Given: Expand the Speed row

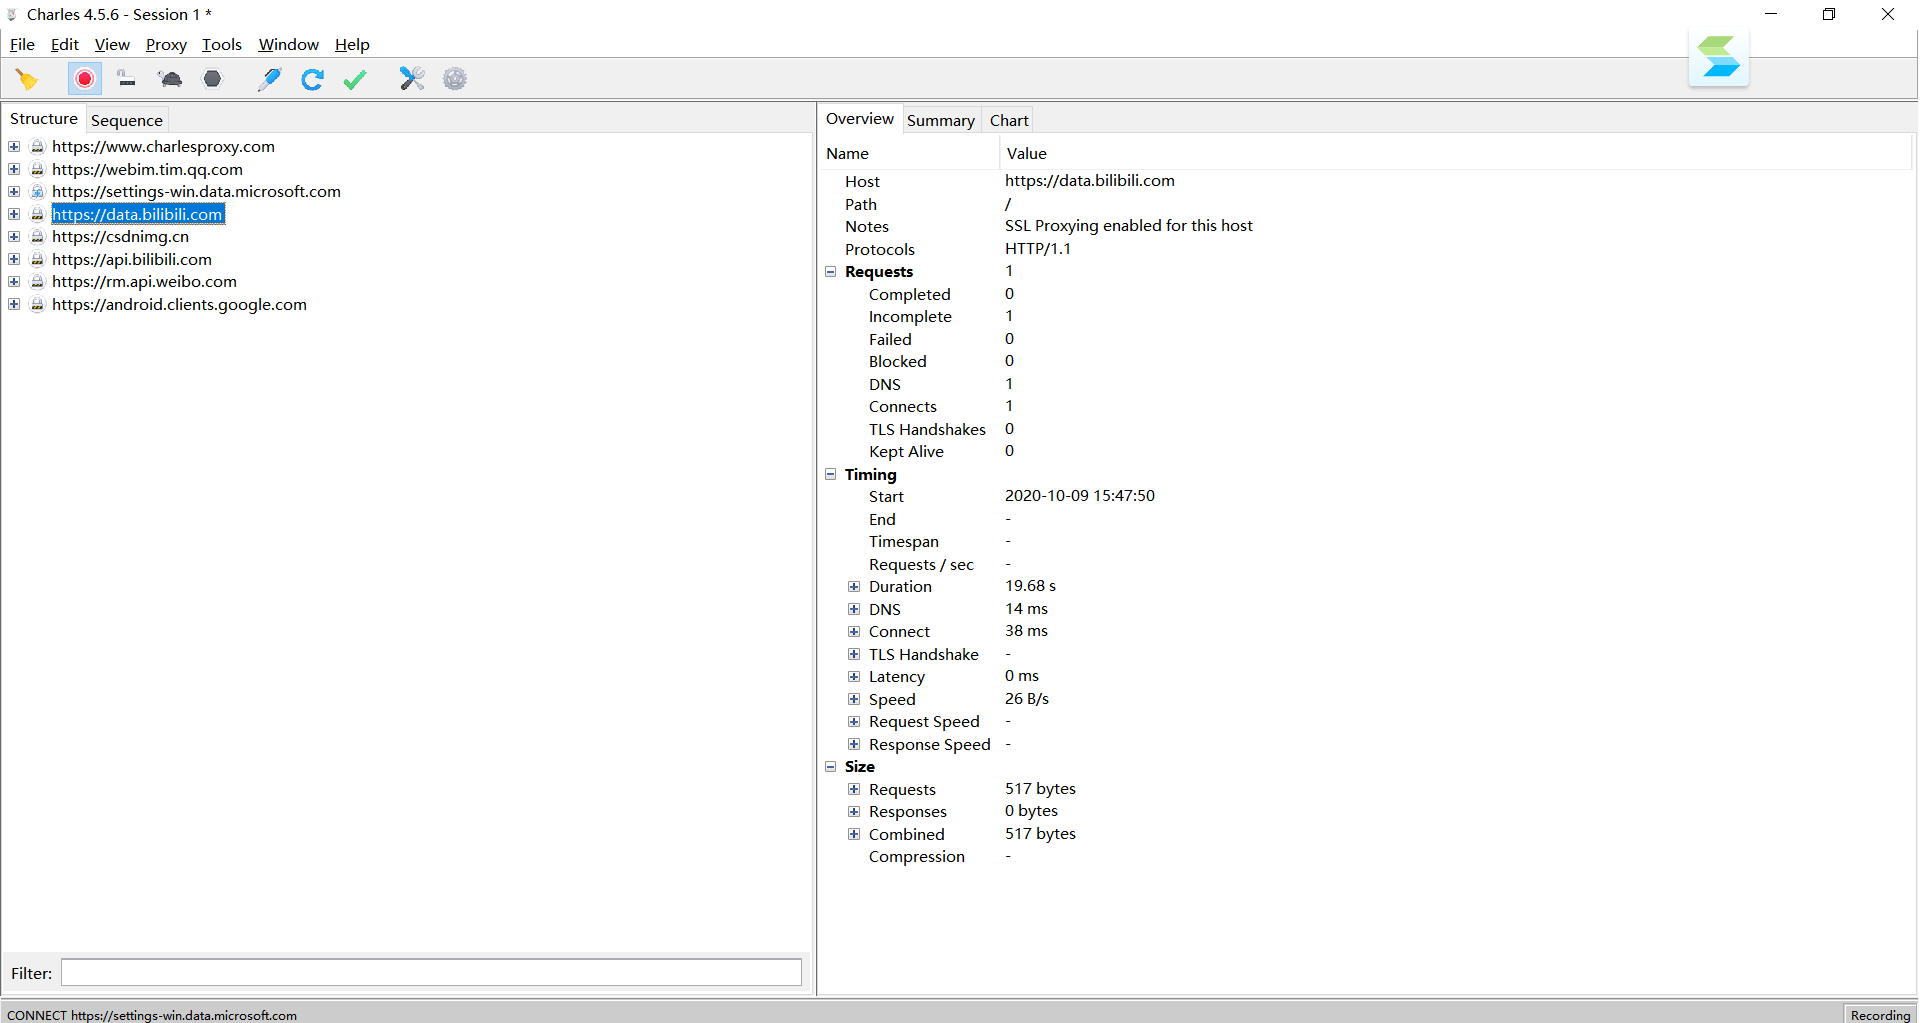Looking at the screenshot, I should 854,699.
